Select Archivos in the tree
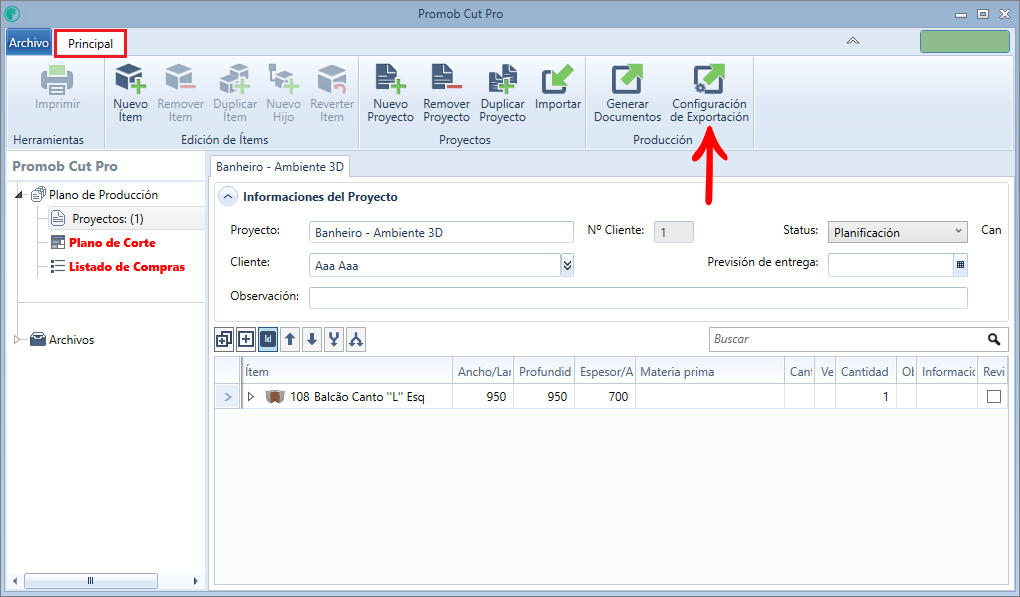The width and height of the screenshot is (1020, 597). tap(72, 339)
